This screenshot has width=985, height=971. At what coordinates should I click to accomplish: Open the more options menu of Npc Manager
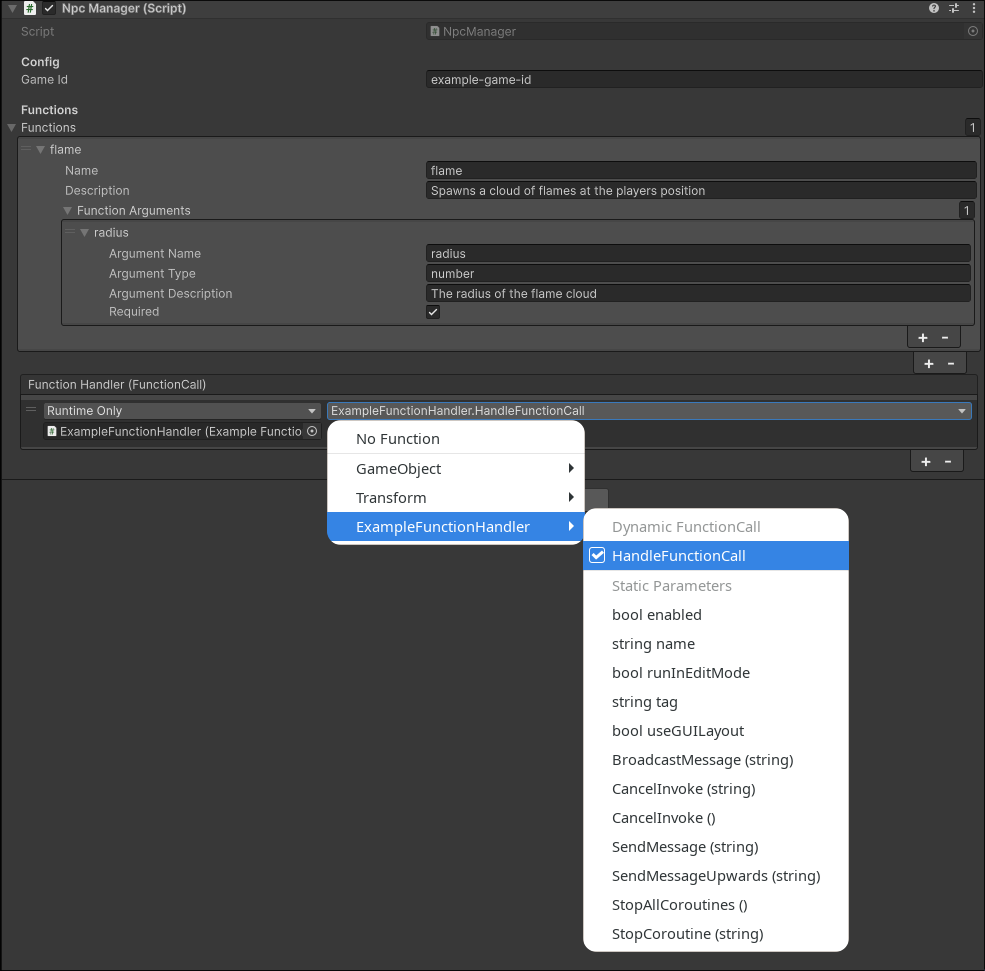coord(974,8)
